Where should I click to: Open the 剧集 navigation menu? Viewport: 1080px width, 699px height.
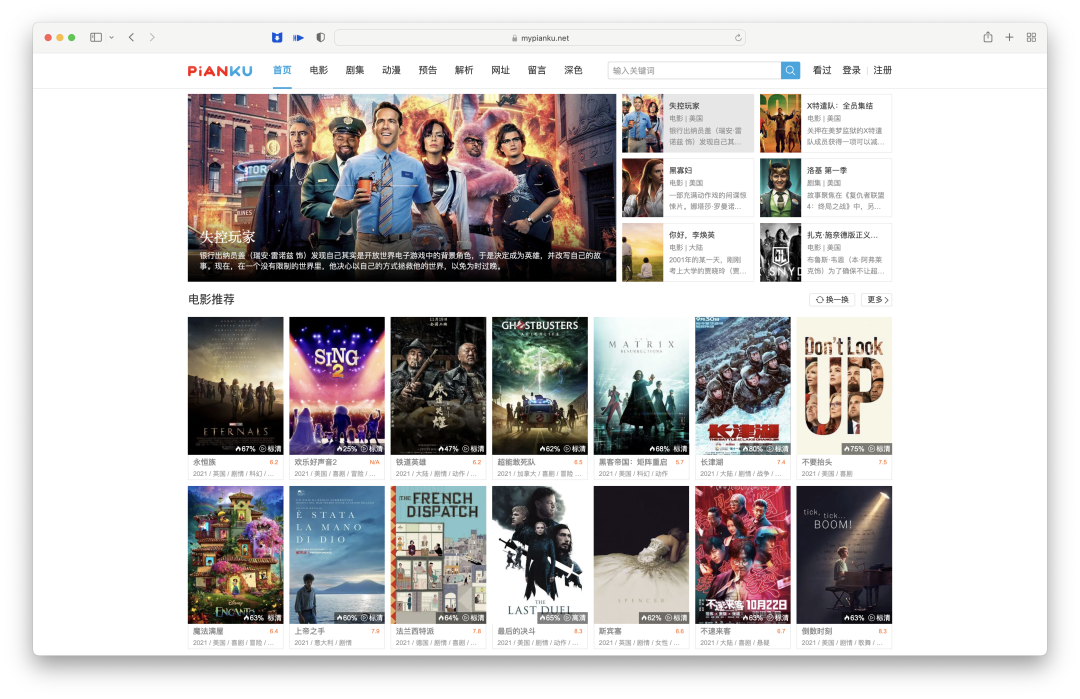[355, 70]
